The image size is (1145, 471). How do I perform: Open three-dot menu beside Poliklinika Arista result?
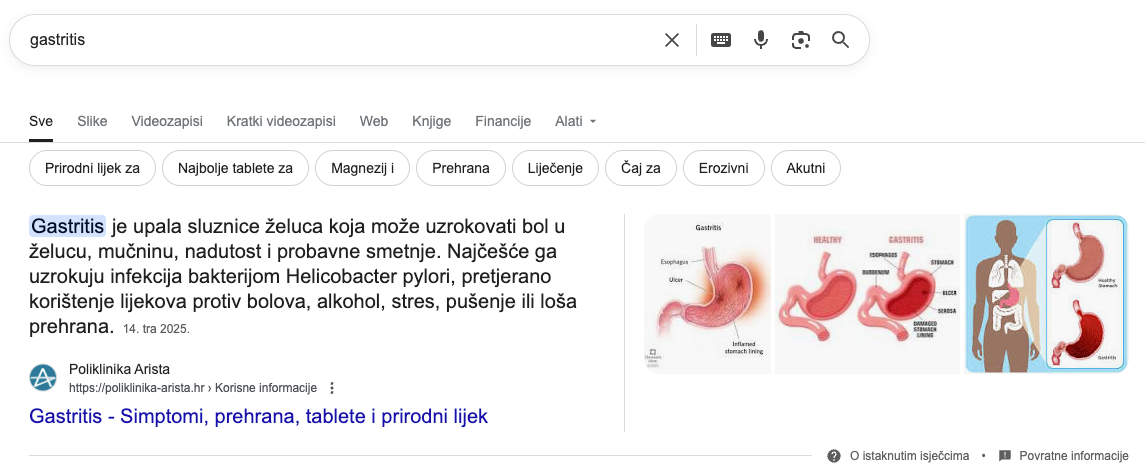(333, 388)
